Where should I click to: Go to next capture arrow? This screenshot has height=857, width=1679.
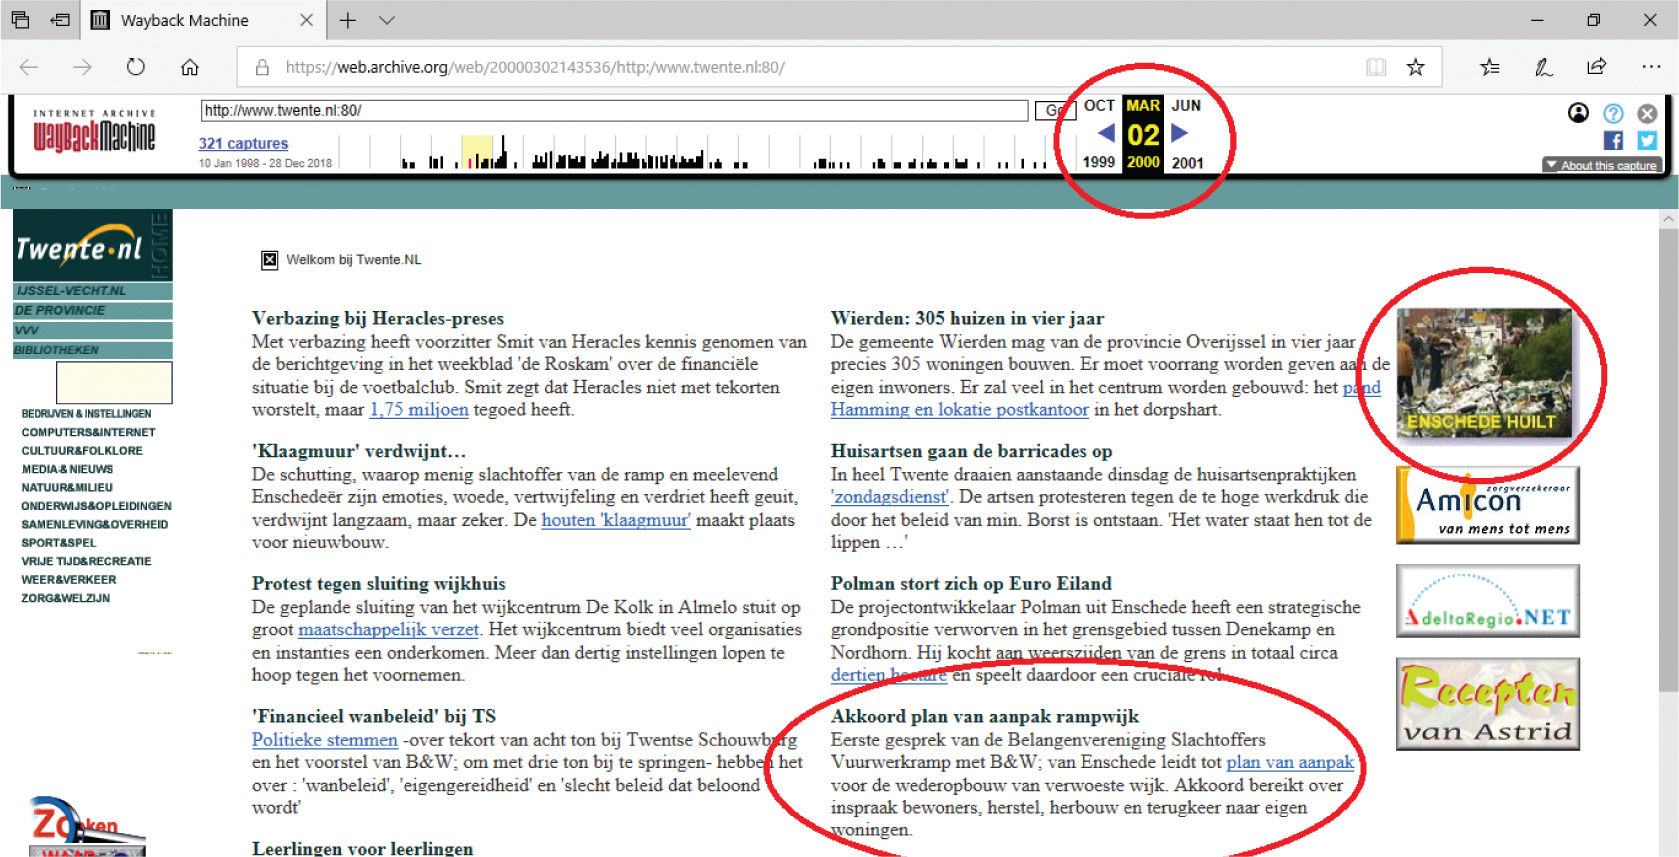1180,133
